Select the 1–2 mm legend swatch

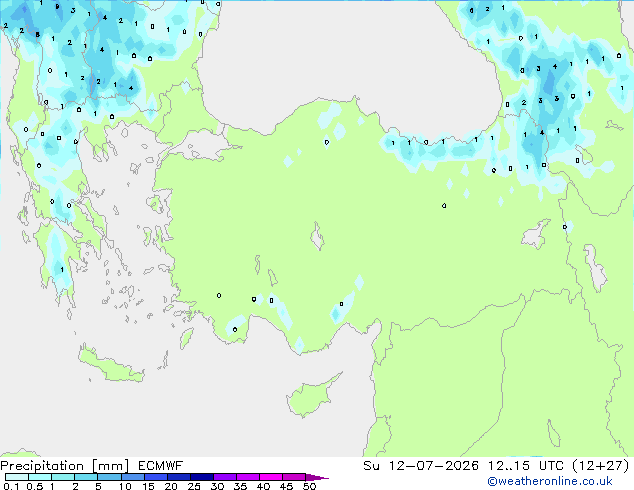(63, 477)
